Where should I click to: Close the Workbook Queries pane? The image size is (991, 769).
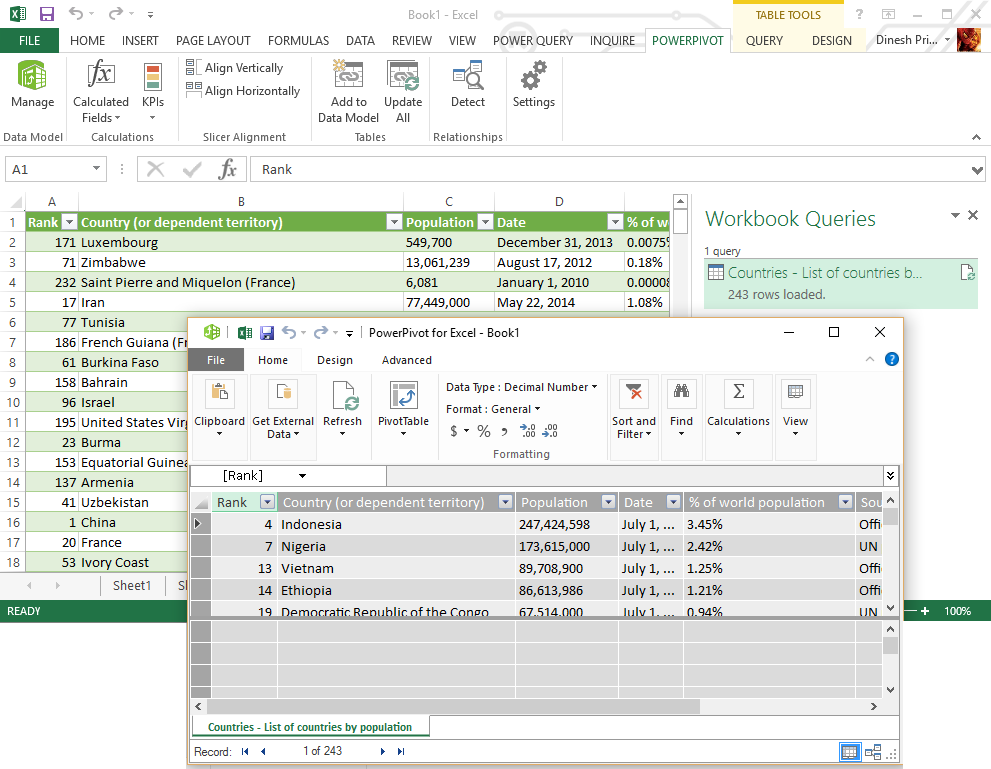[x=973, y=215]
